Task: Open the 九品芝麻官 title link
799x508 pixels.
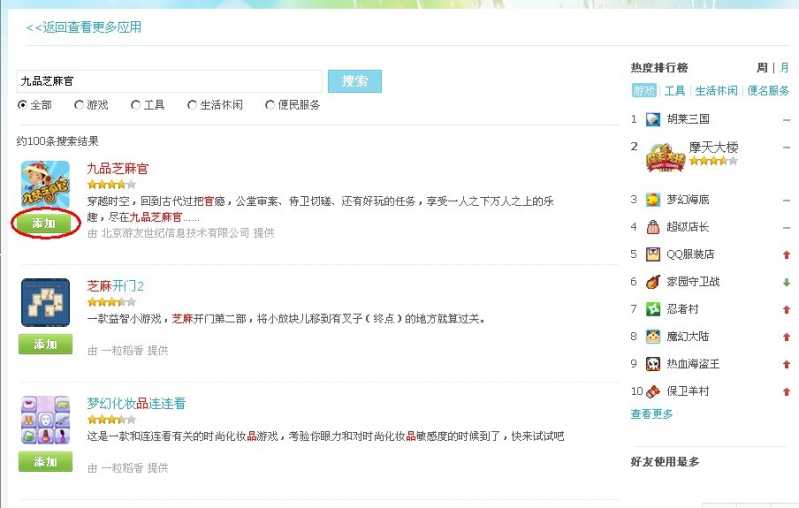Action: pos(118,168)
